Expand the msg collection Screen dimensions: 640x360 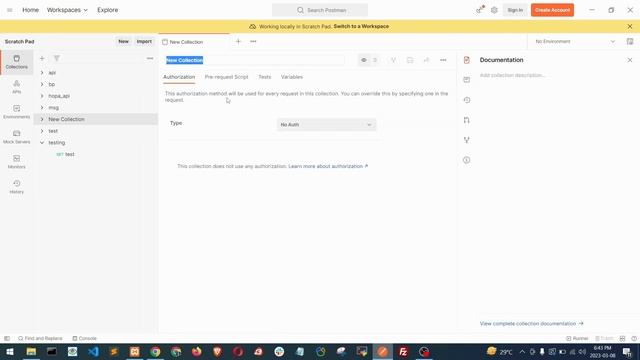(42, 107)
